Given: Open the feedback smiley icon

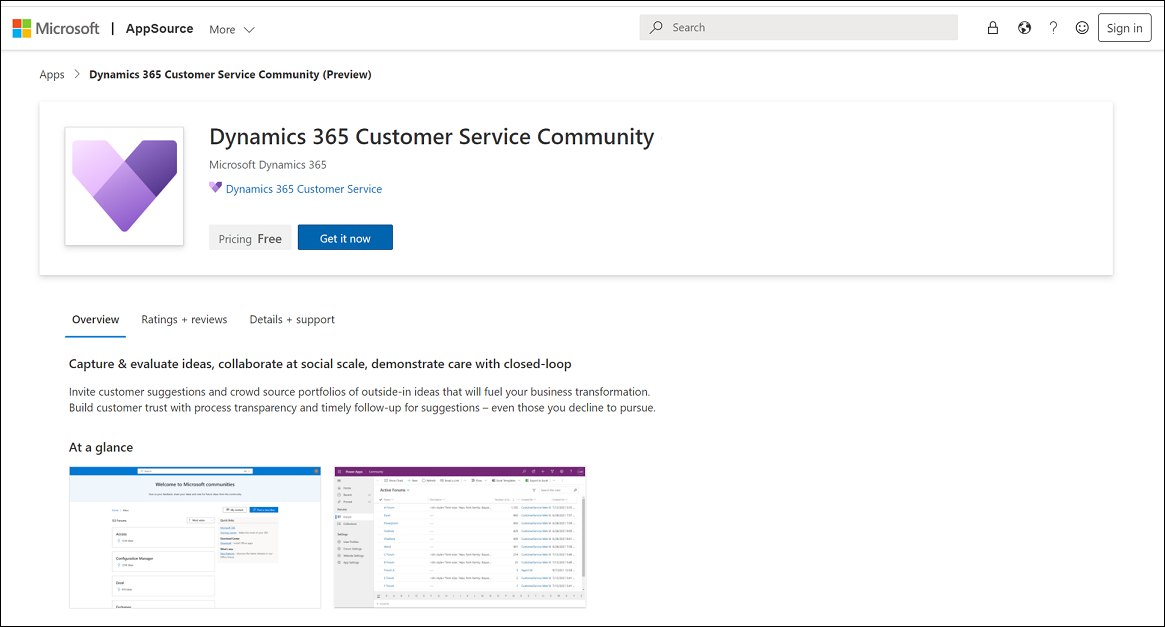Looking at the screenshot, I should (x=1082, y=27).
